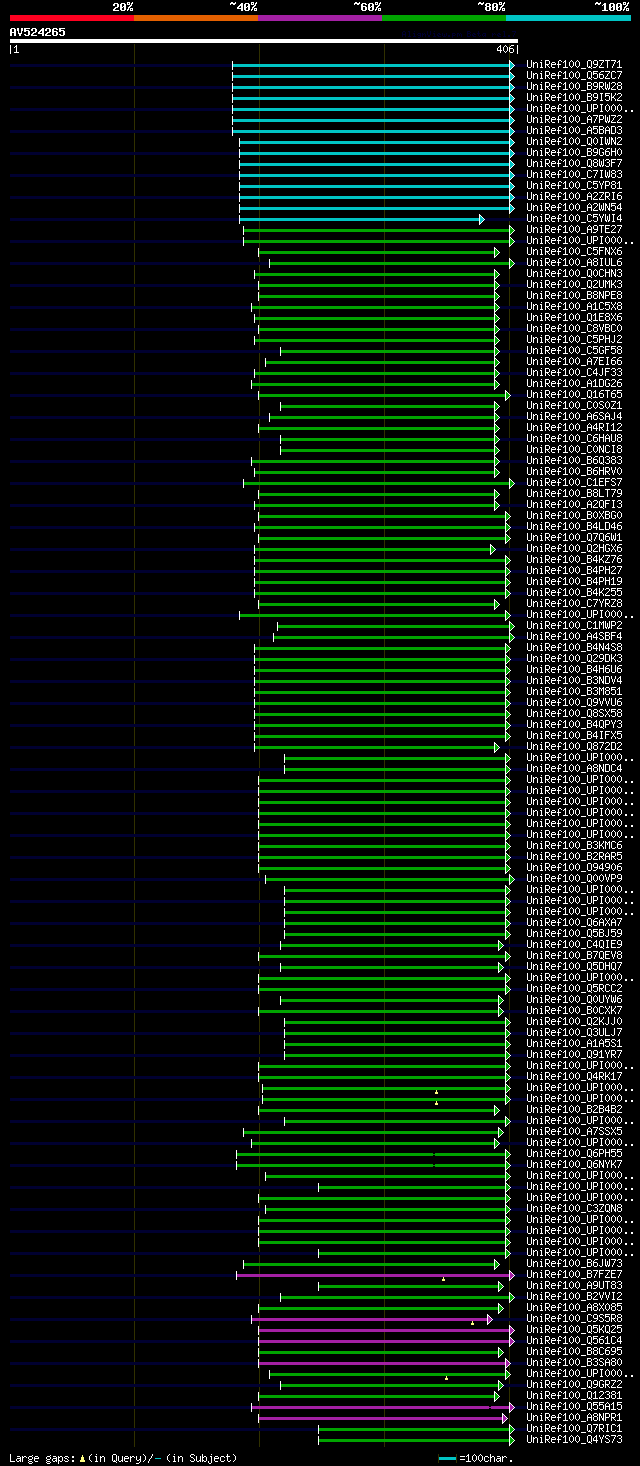Click the cyan ~100% identity legend segment
Screen dimensions: 640x1466
(568, 17)
